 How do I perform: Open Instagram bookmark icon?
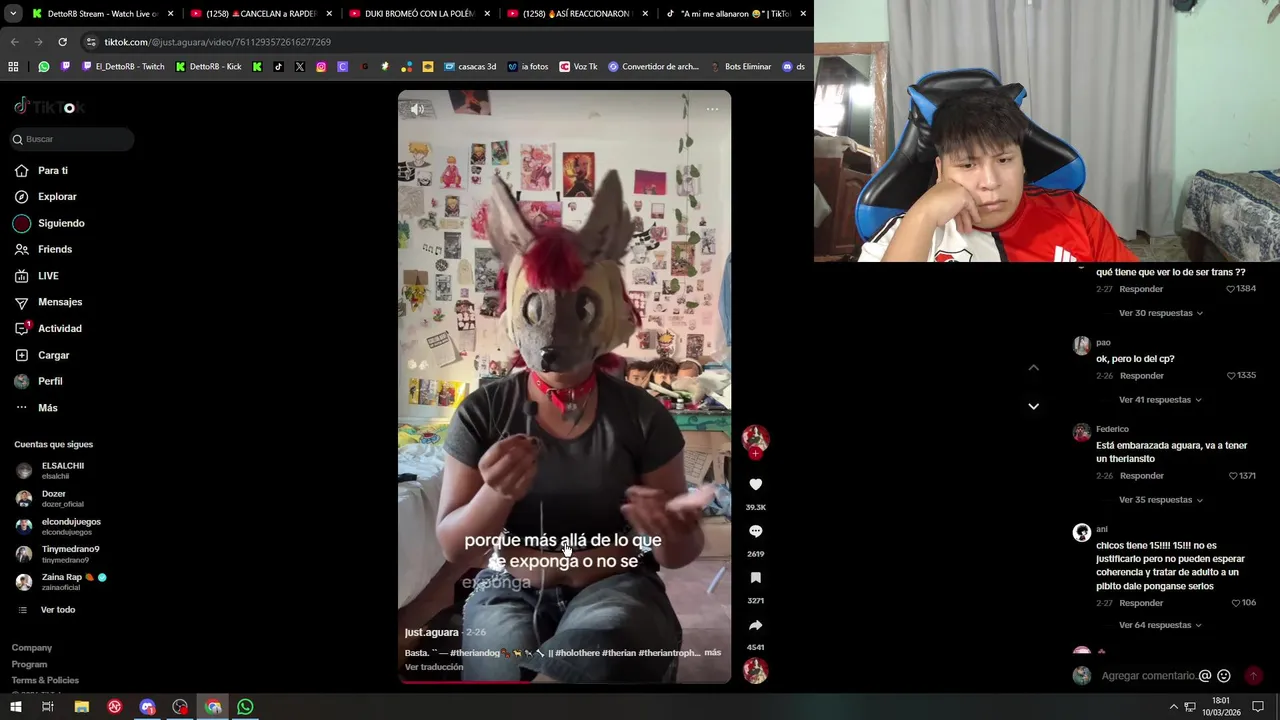(321, 67)
